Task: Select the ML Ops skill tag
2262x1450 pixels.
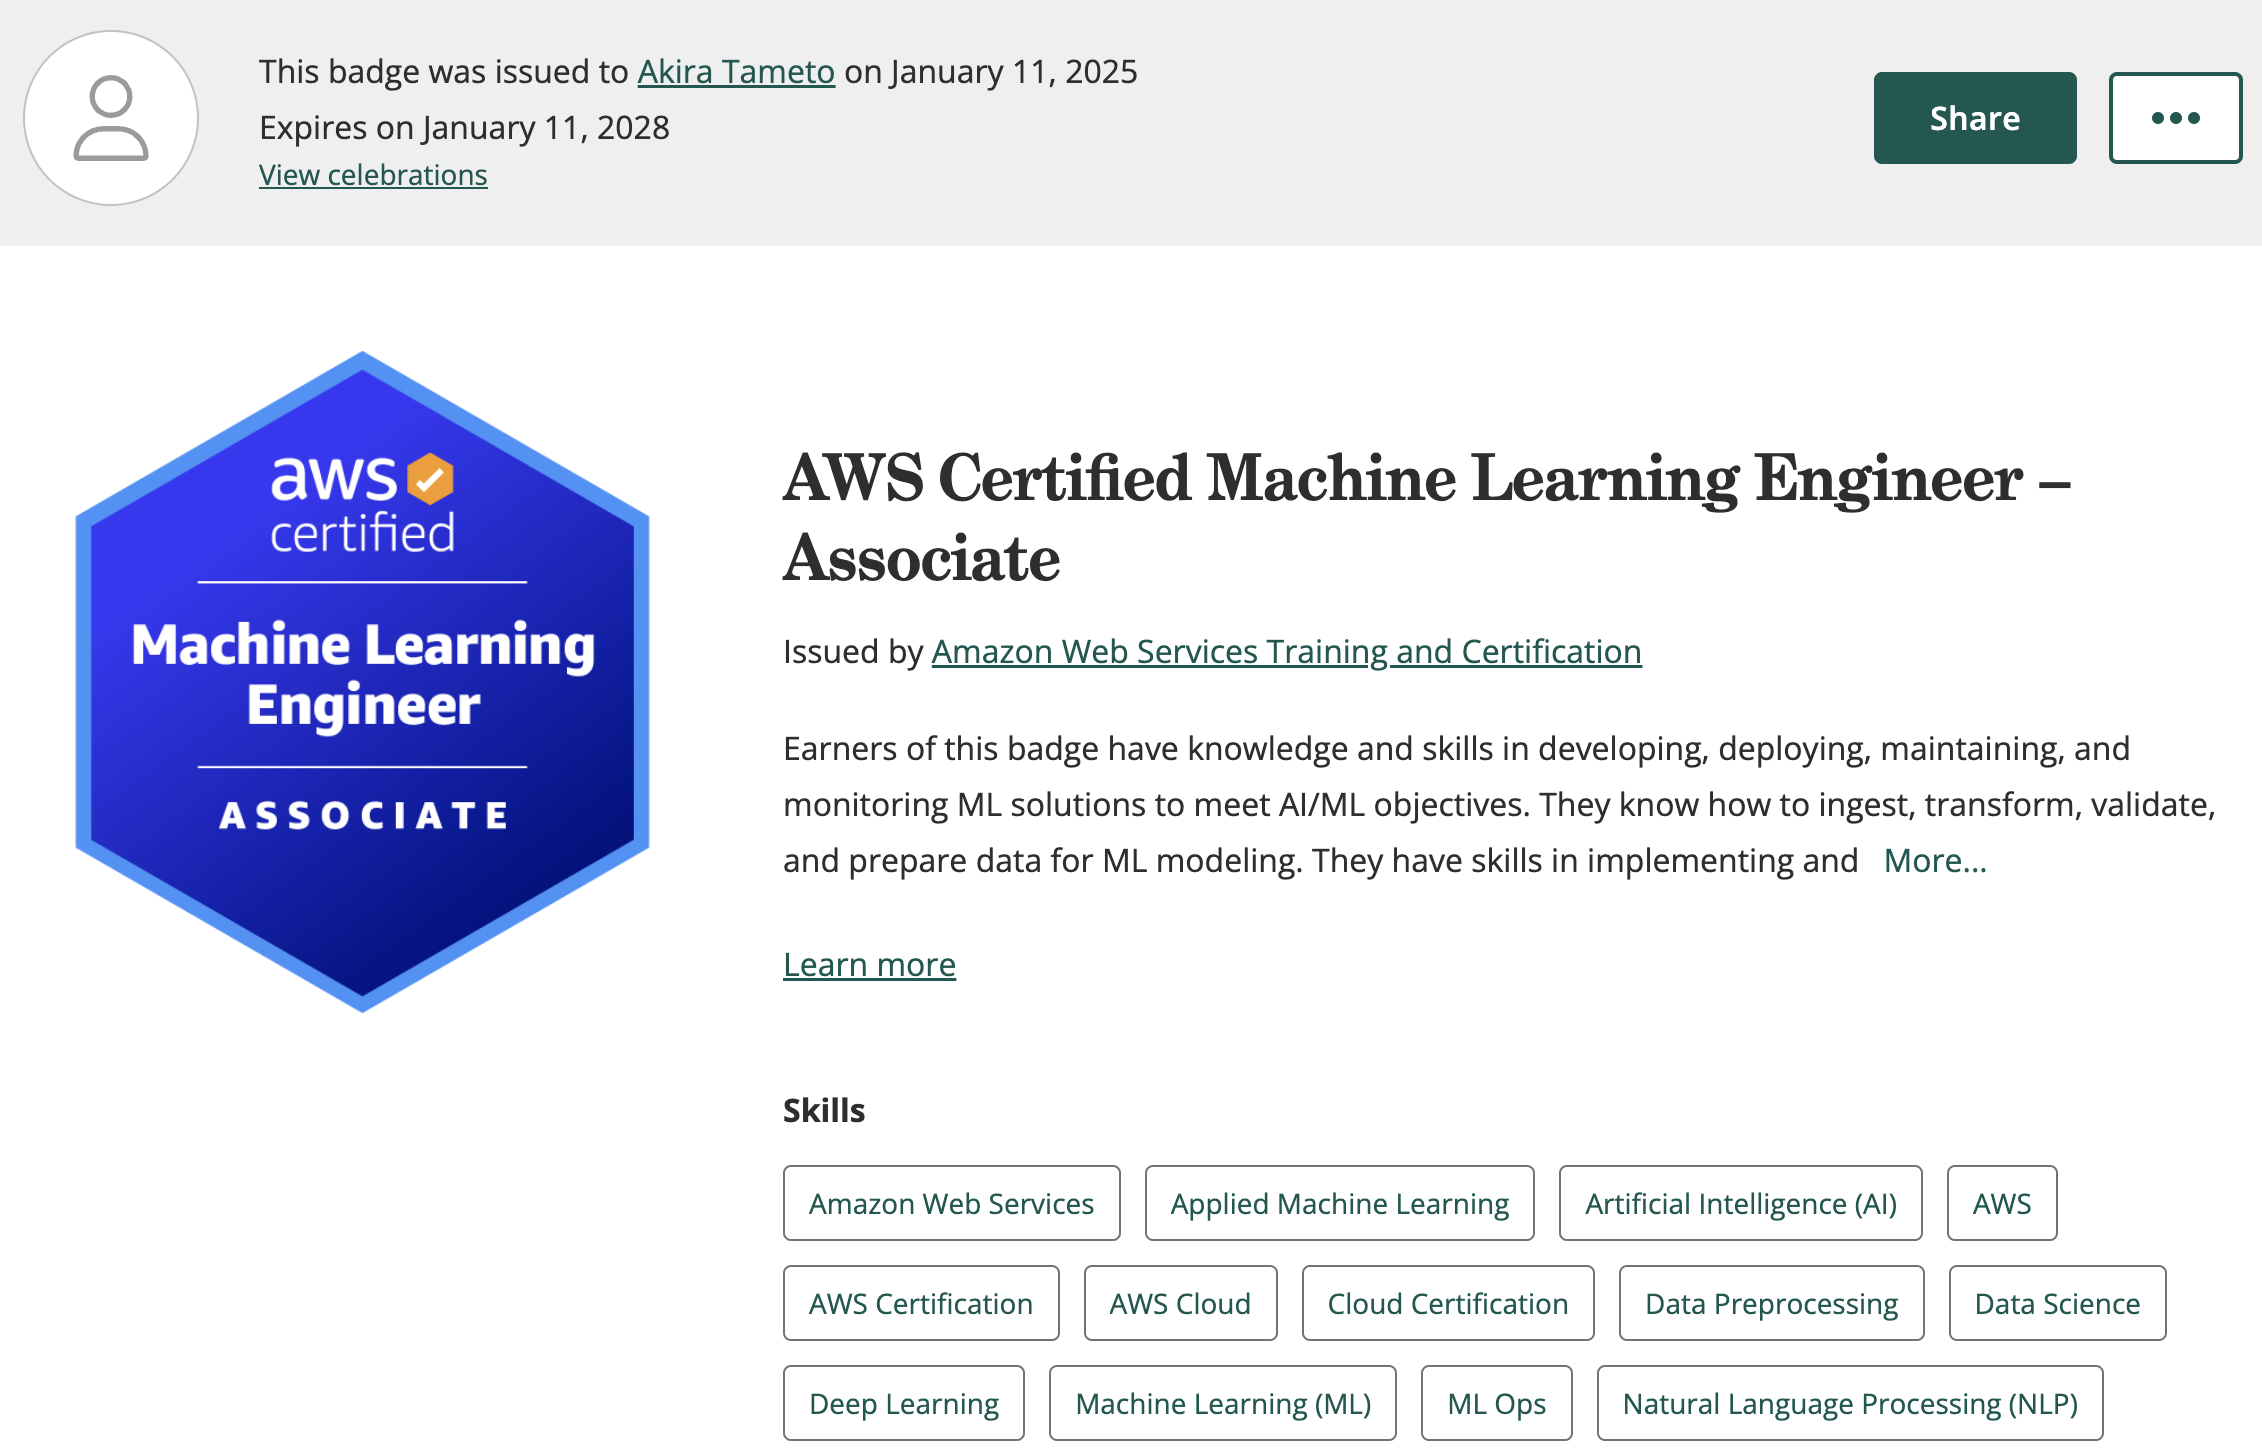Action: coord(1496,1403)
